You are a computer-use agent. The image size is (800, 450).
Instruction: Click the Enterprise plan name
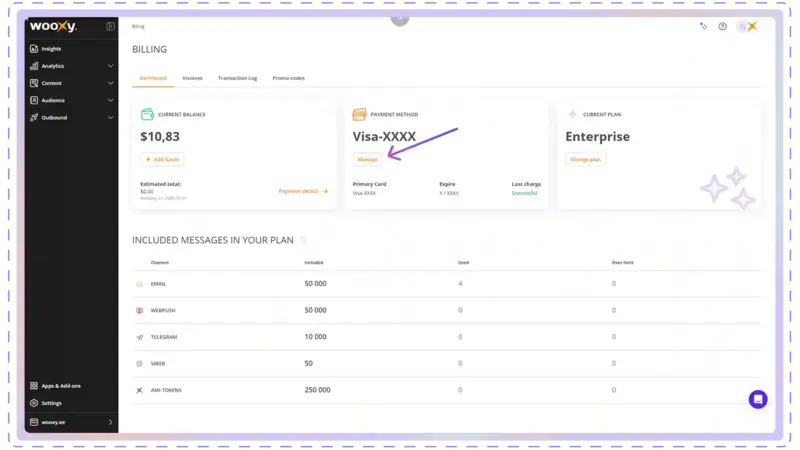[x=597, y=137]
